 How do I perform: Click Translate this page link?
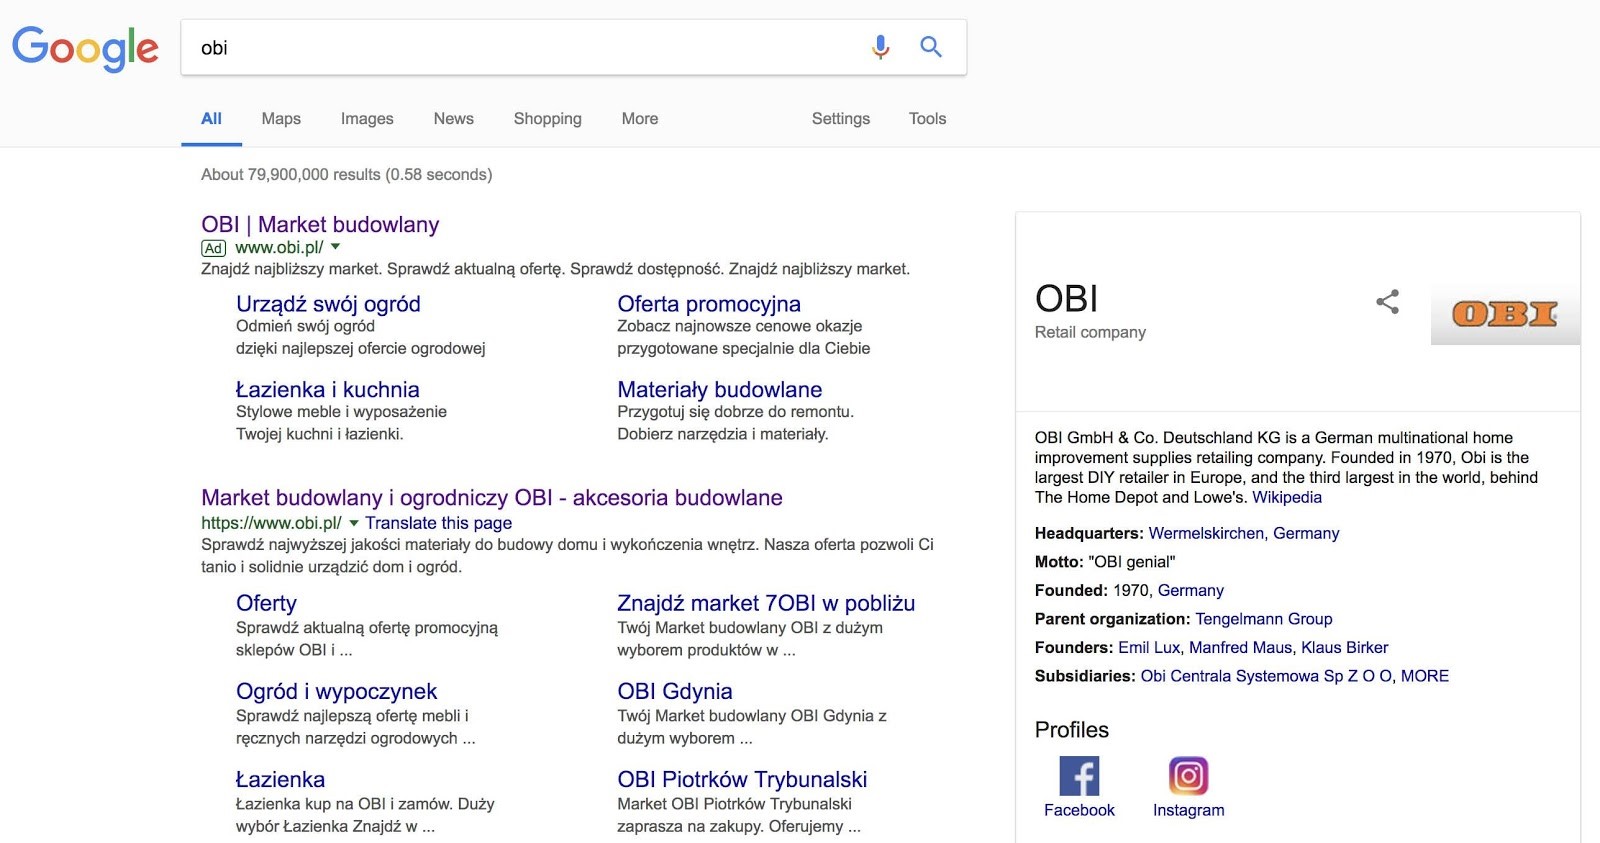click(x=438, y=523)
